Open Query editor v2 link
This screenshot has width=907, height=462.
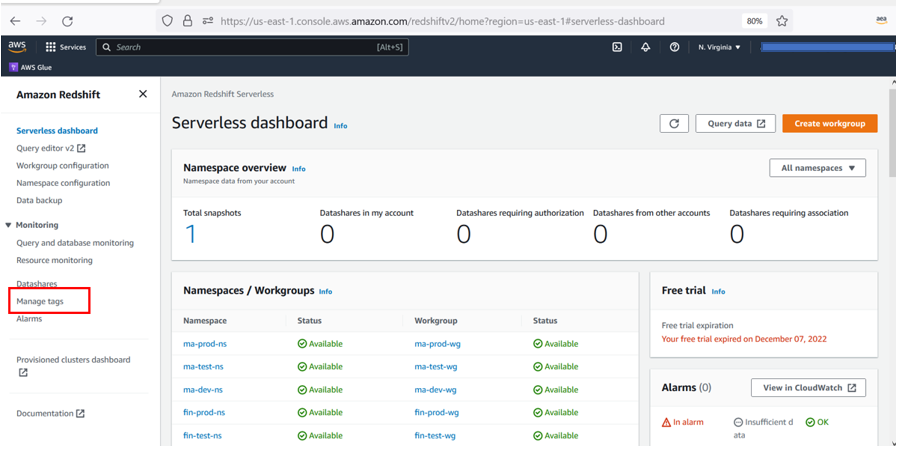pos(51,148)
